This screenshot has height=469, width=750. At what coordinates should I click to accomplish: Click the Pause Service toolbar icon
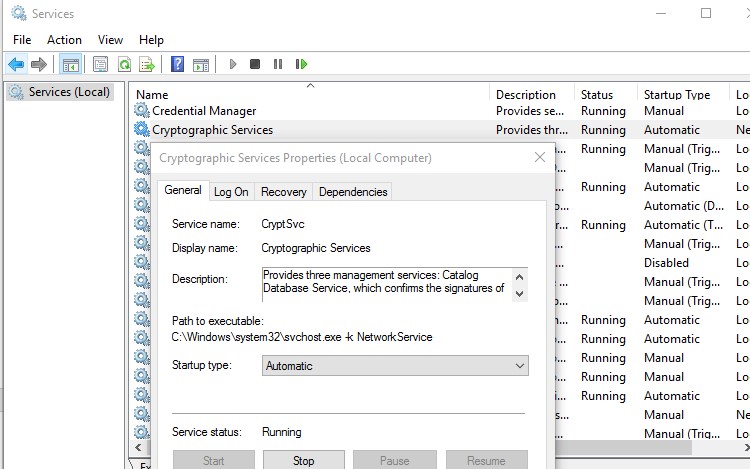(278, 64)
